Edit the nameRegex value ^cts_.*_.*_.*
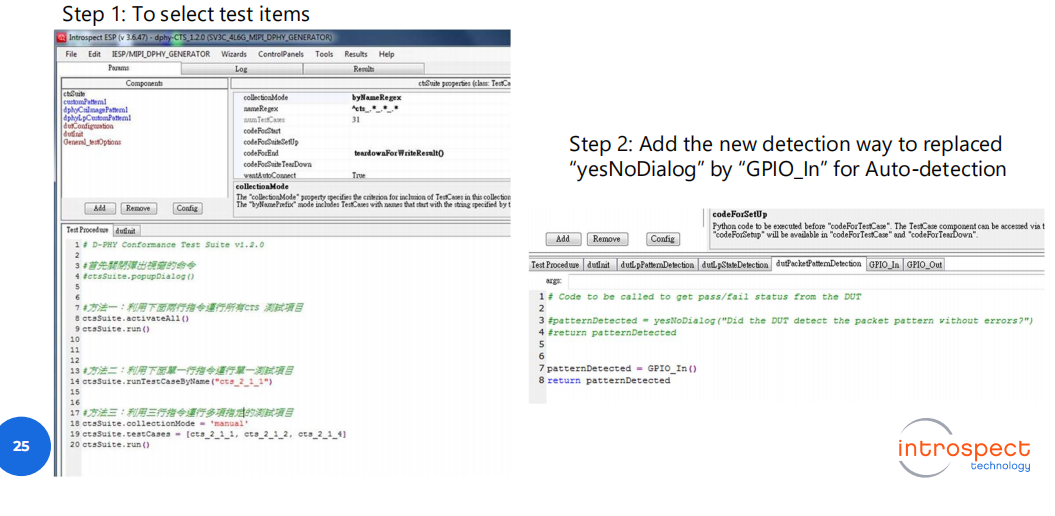The image size is (1055, 516). pyautogui.click(x=375, y=108)
